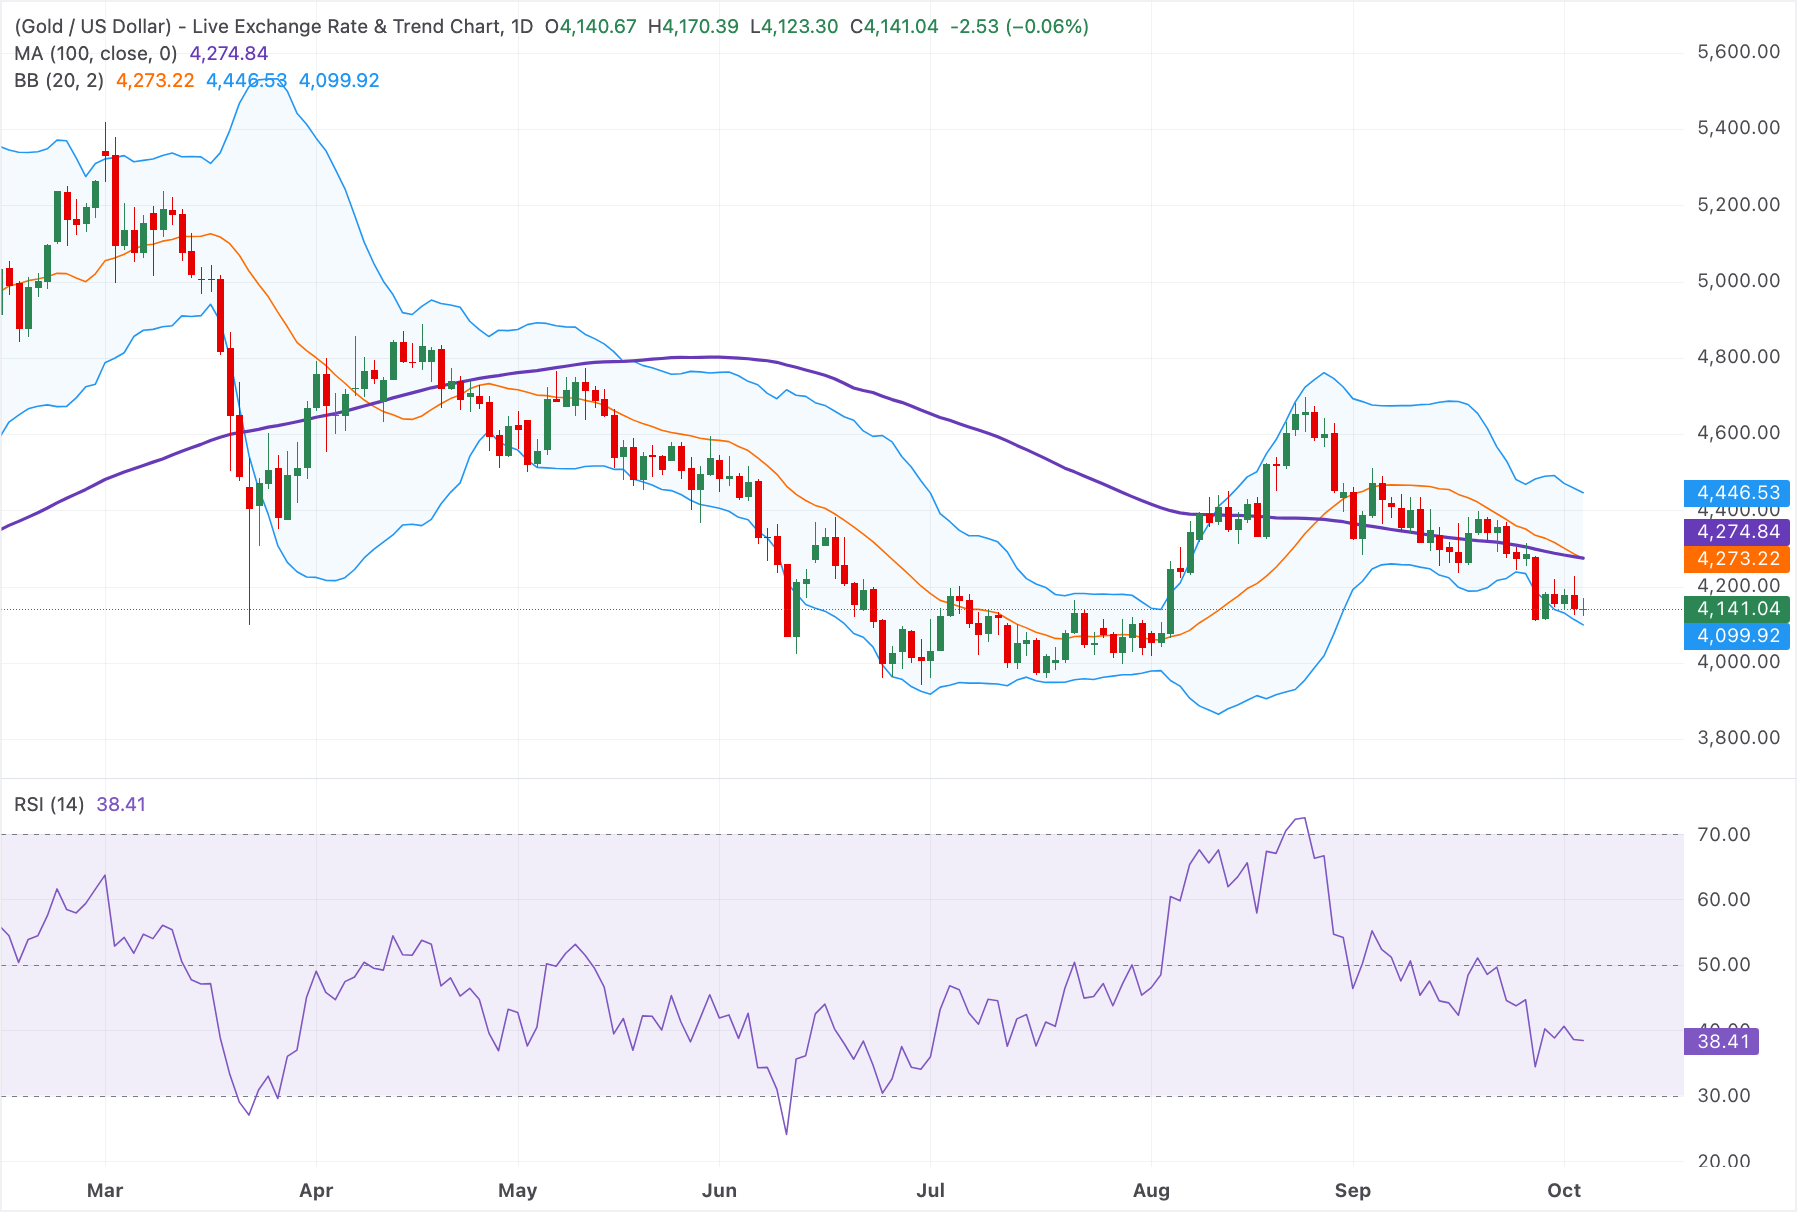Image resolution: width=1797 pixels, height=1223 pixels.
Task: Click the orange BB basis value 4,273.22 in legend
Action: (x=155, y=80)
